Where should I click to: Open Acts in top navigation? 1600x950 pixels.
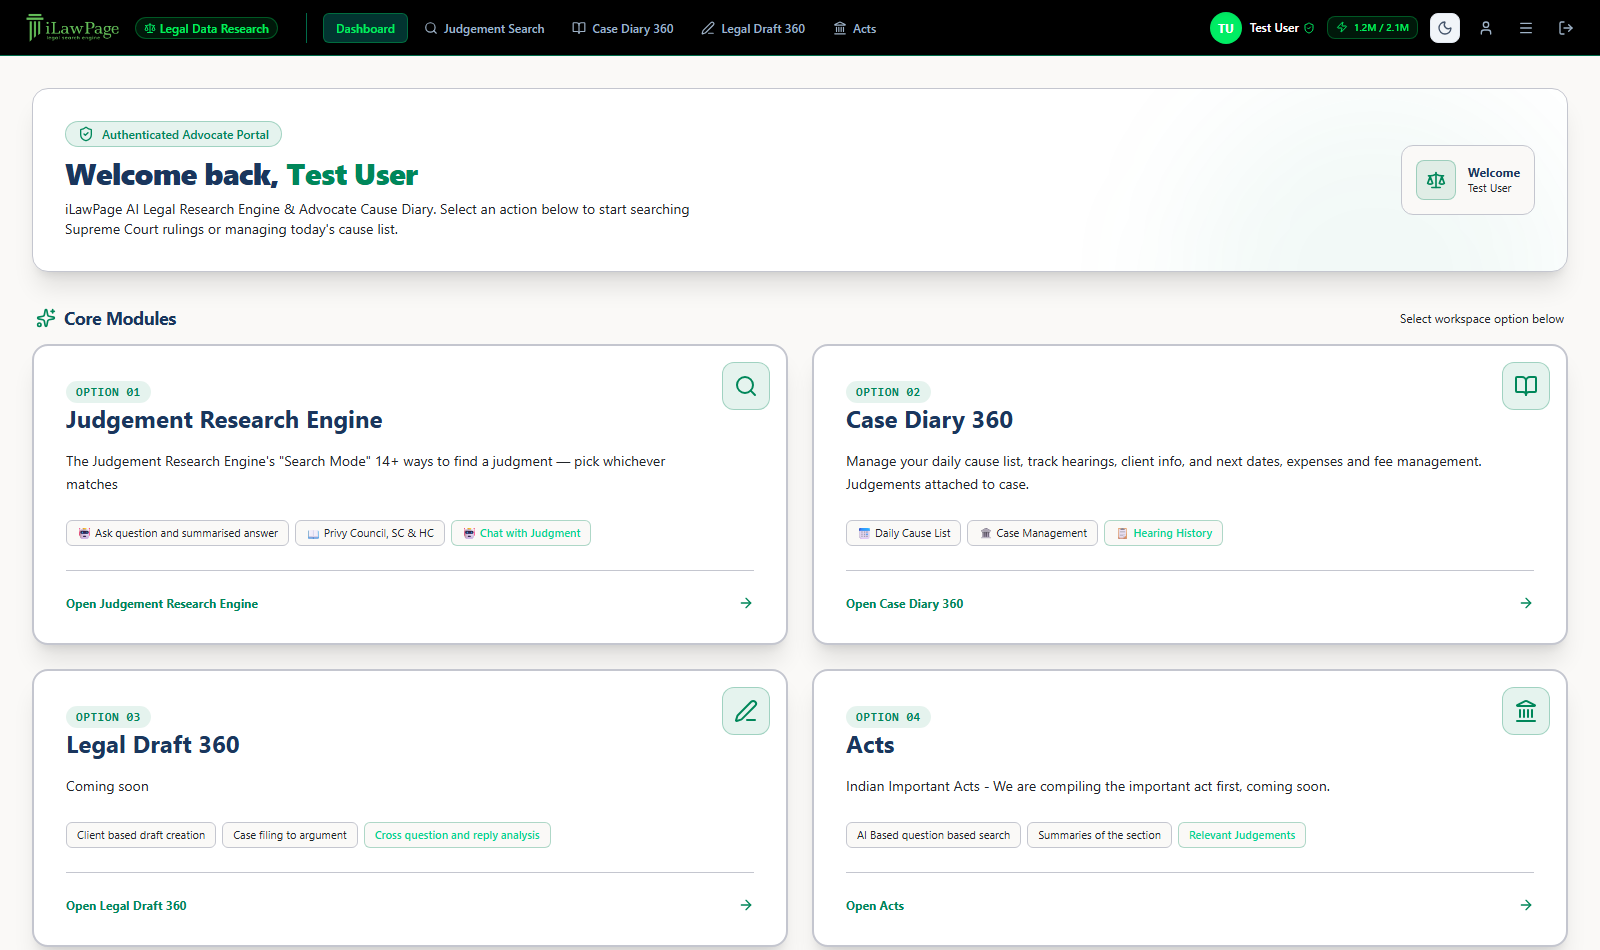855,28
